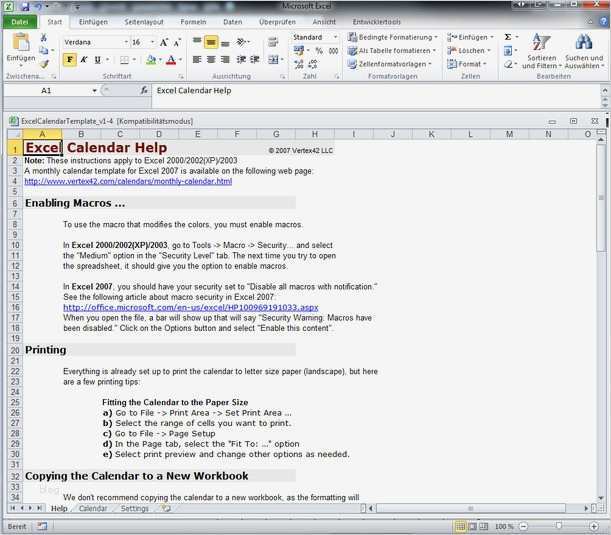The width and height of the screenshot is (611, 535).
Task: Open the fill color dropdown arrow
Action: click(160, 60)
